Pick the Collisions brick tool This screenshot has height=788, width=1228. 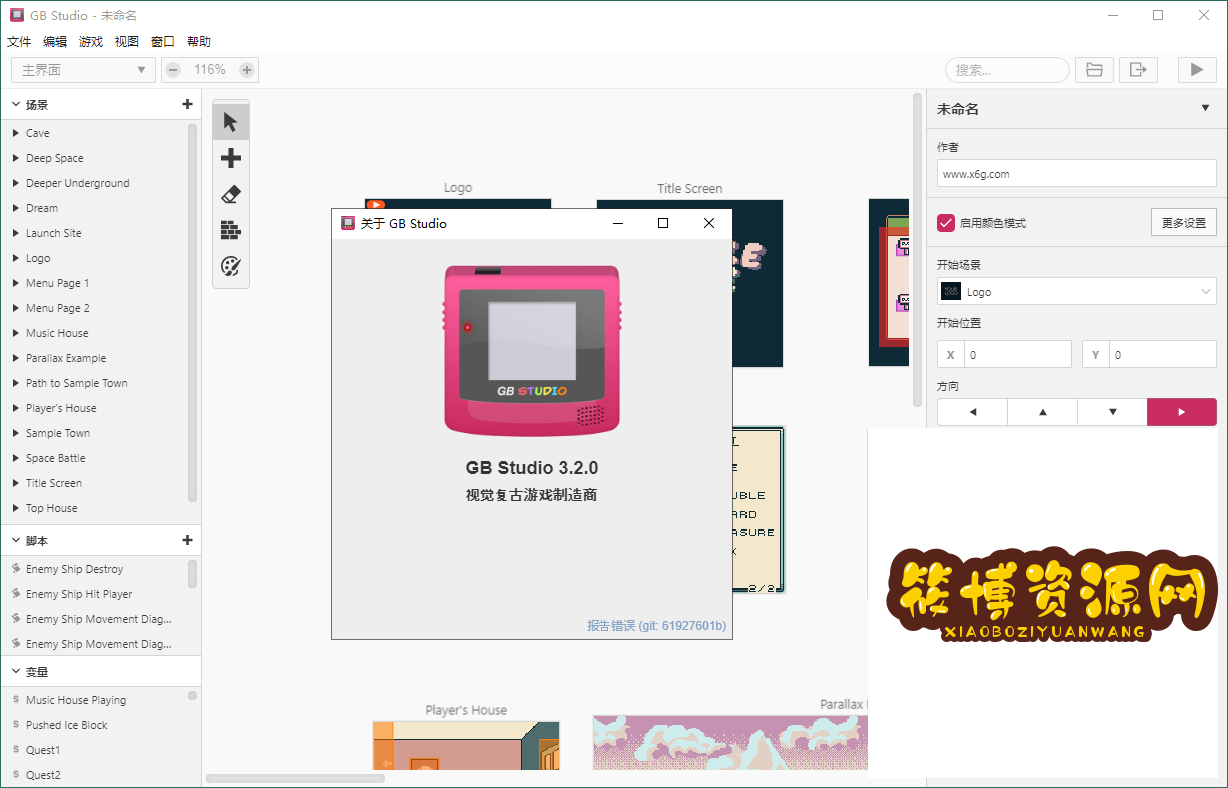(231, 230)
